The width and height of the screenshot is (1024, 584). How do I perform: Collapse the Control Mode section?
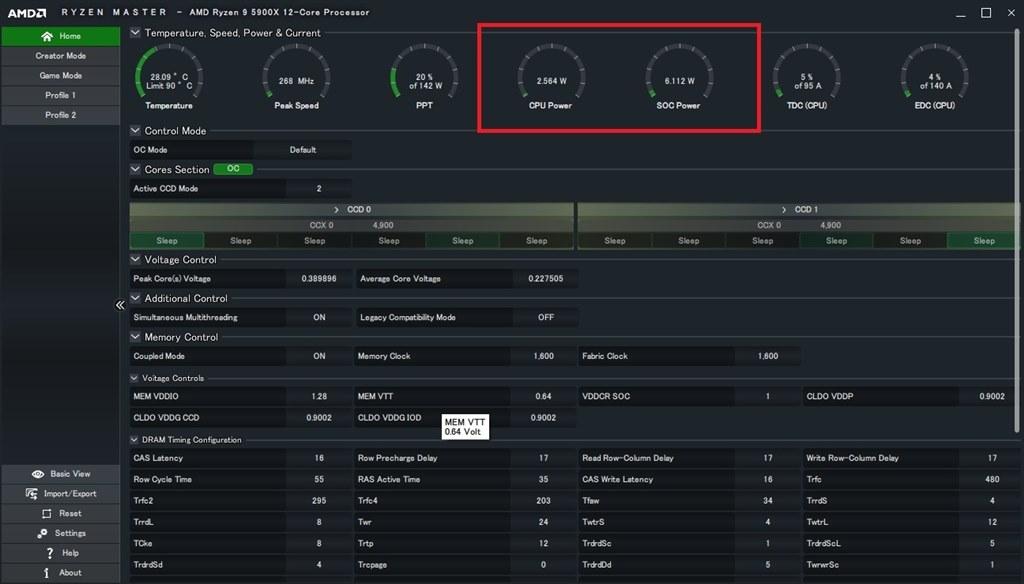coord(135,131)
